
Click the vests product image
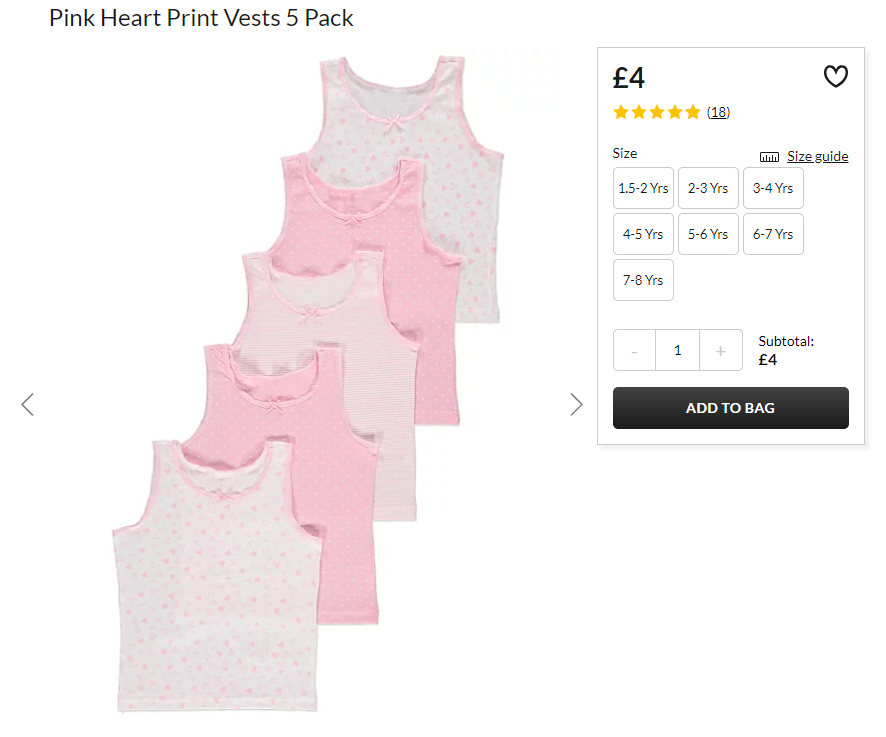308,384
